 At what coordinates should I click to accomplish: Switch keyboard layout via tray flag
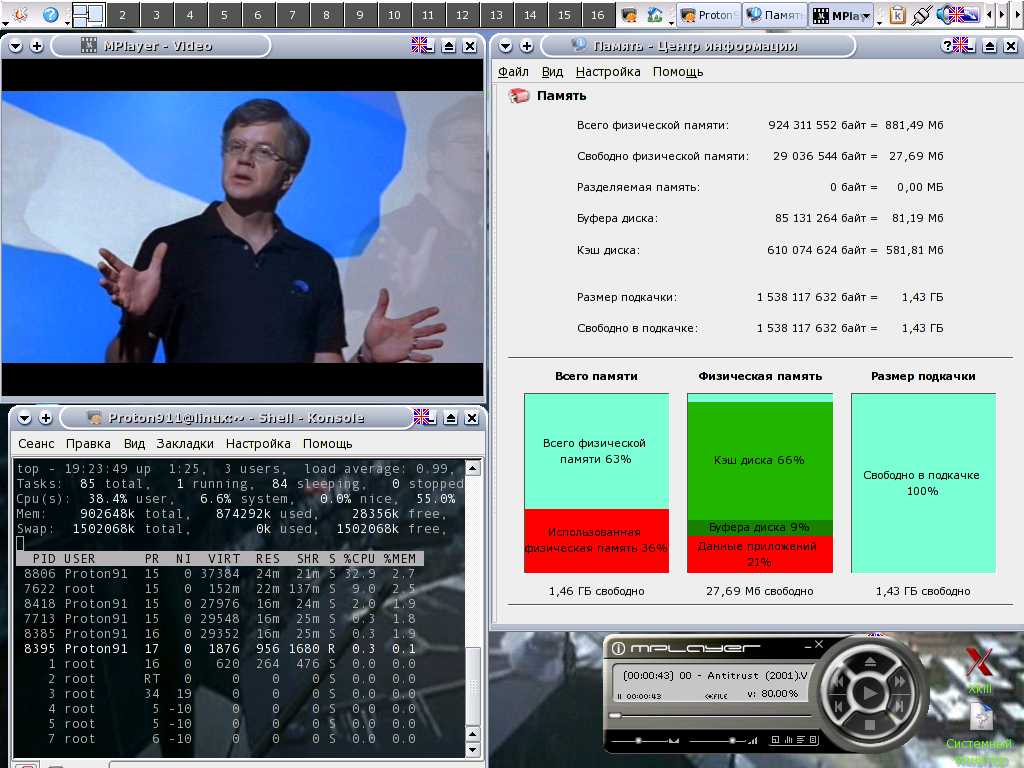(x=958, y=14)
